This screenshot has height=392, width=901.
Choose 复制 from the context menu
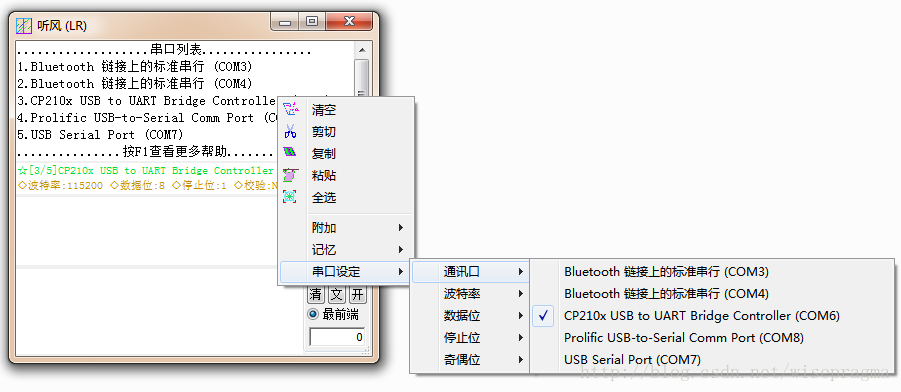pos(346,153)
